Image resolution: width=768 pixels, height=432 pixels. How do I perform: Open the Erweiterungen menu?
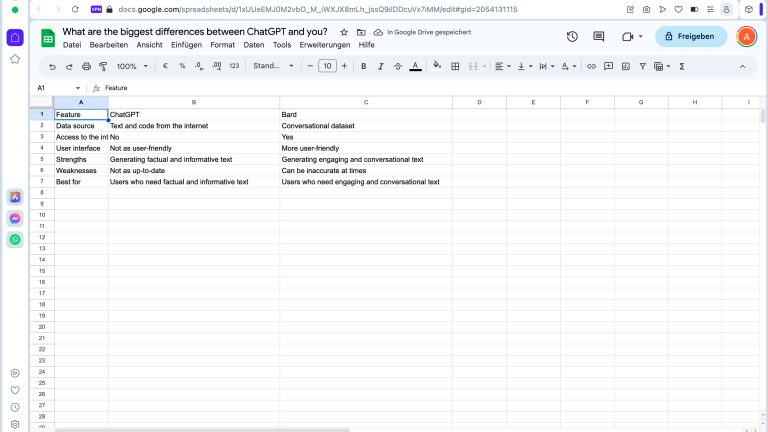[325, 45]
